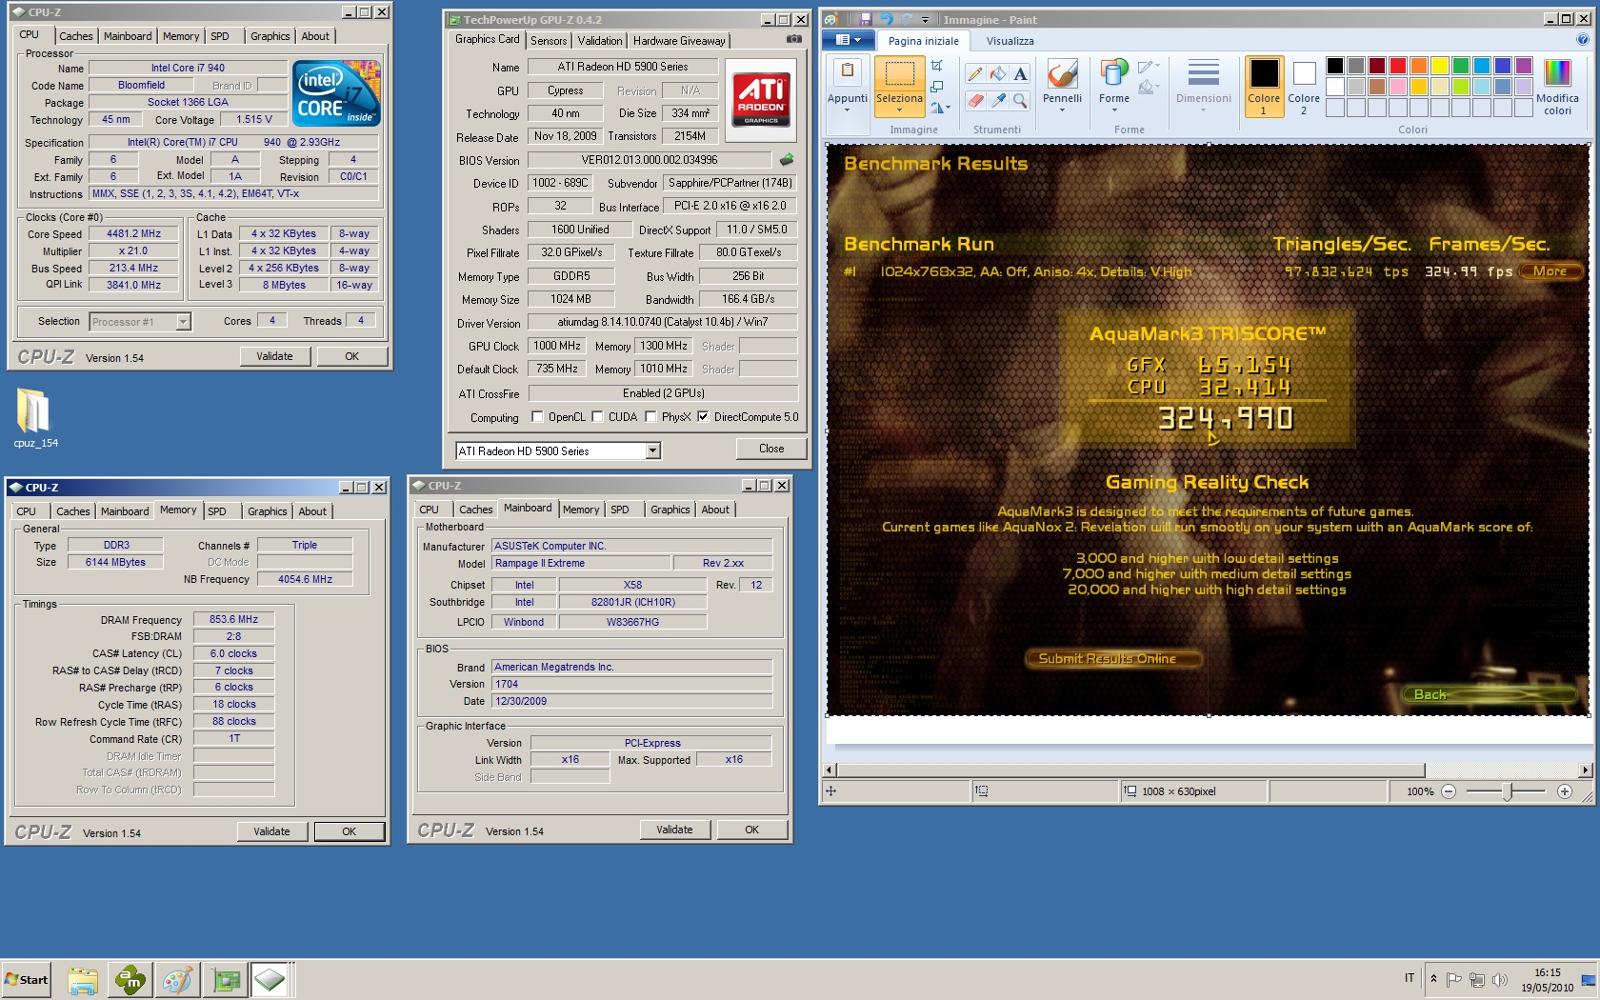Enable the PhysX checkbox in GPU-Z
The width and height of the screenshot is (1600, 1000).
point(651,417)
